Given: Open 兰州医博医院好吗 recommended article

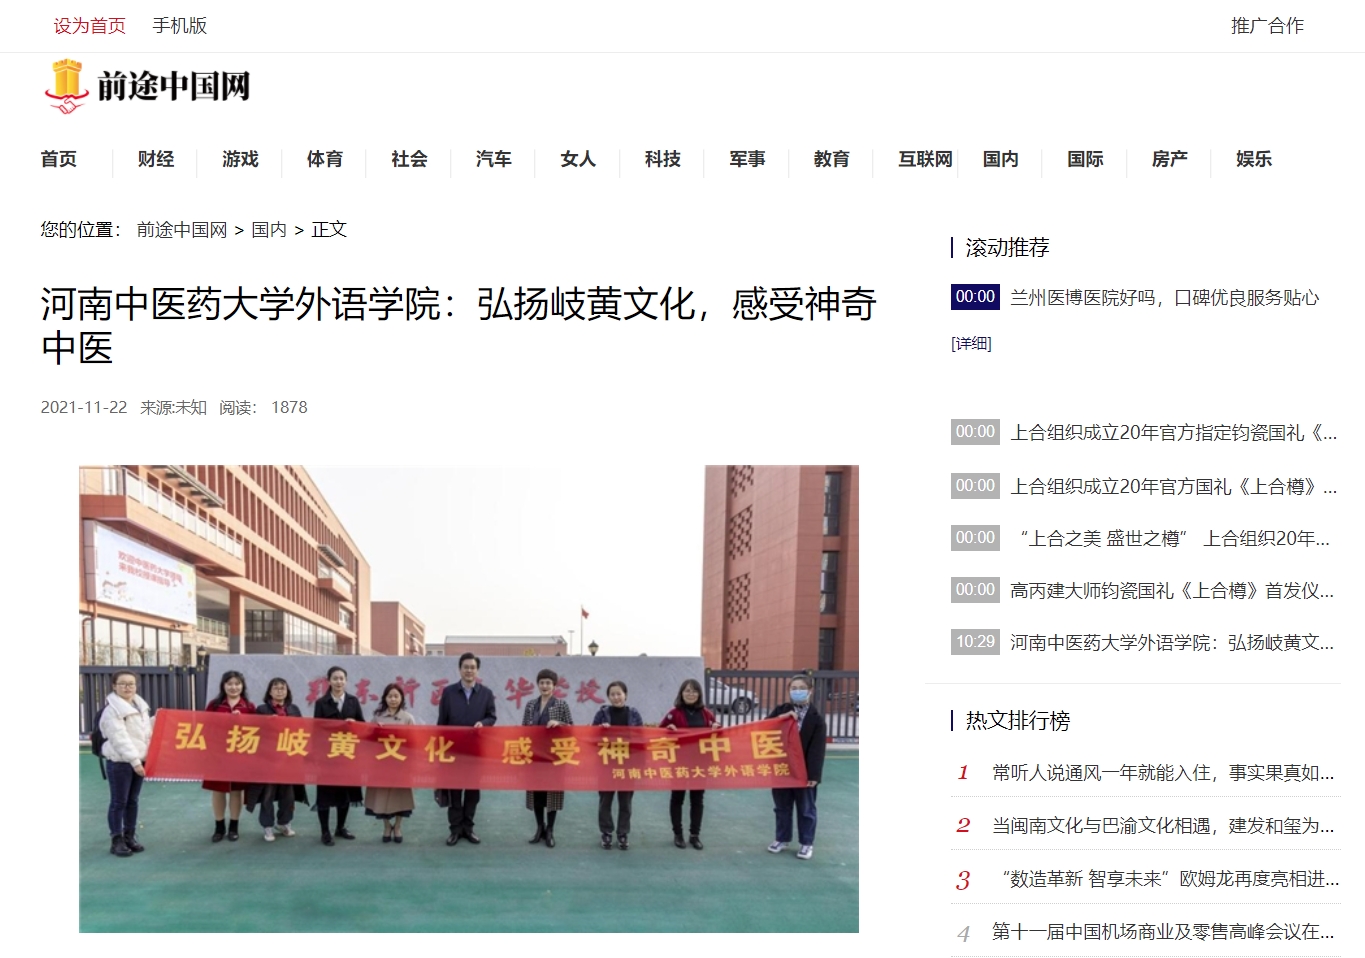Looking at the screenshot, I should click(1165, 298).
